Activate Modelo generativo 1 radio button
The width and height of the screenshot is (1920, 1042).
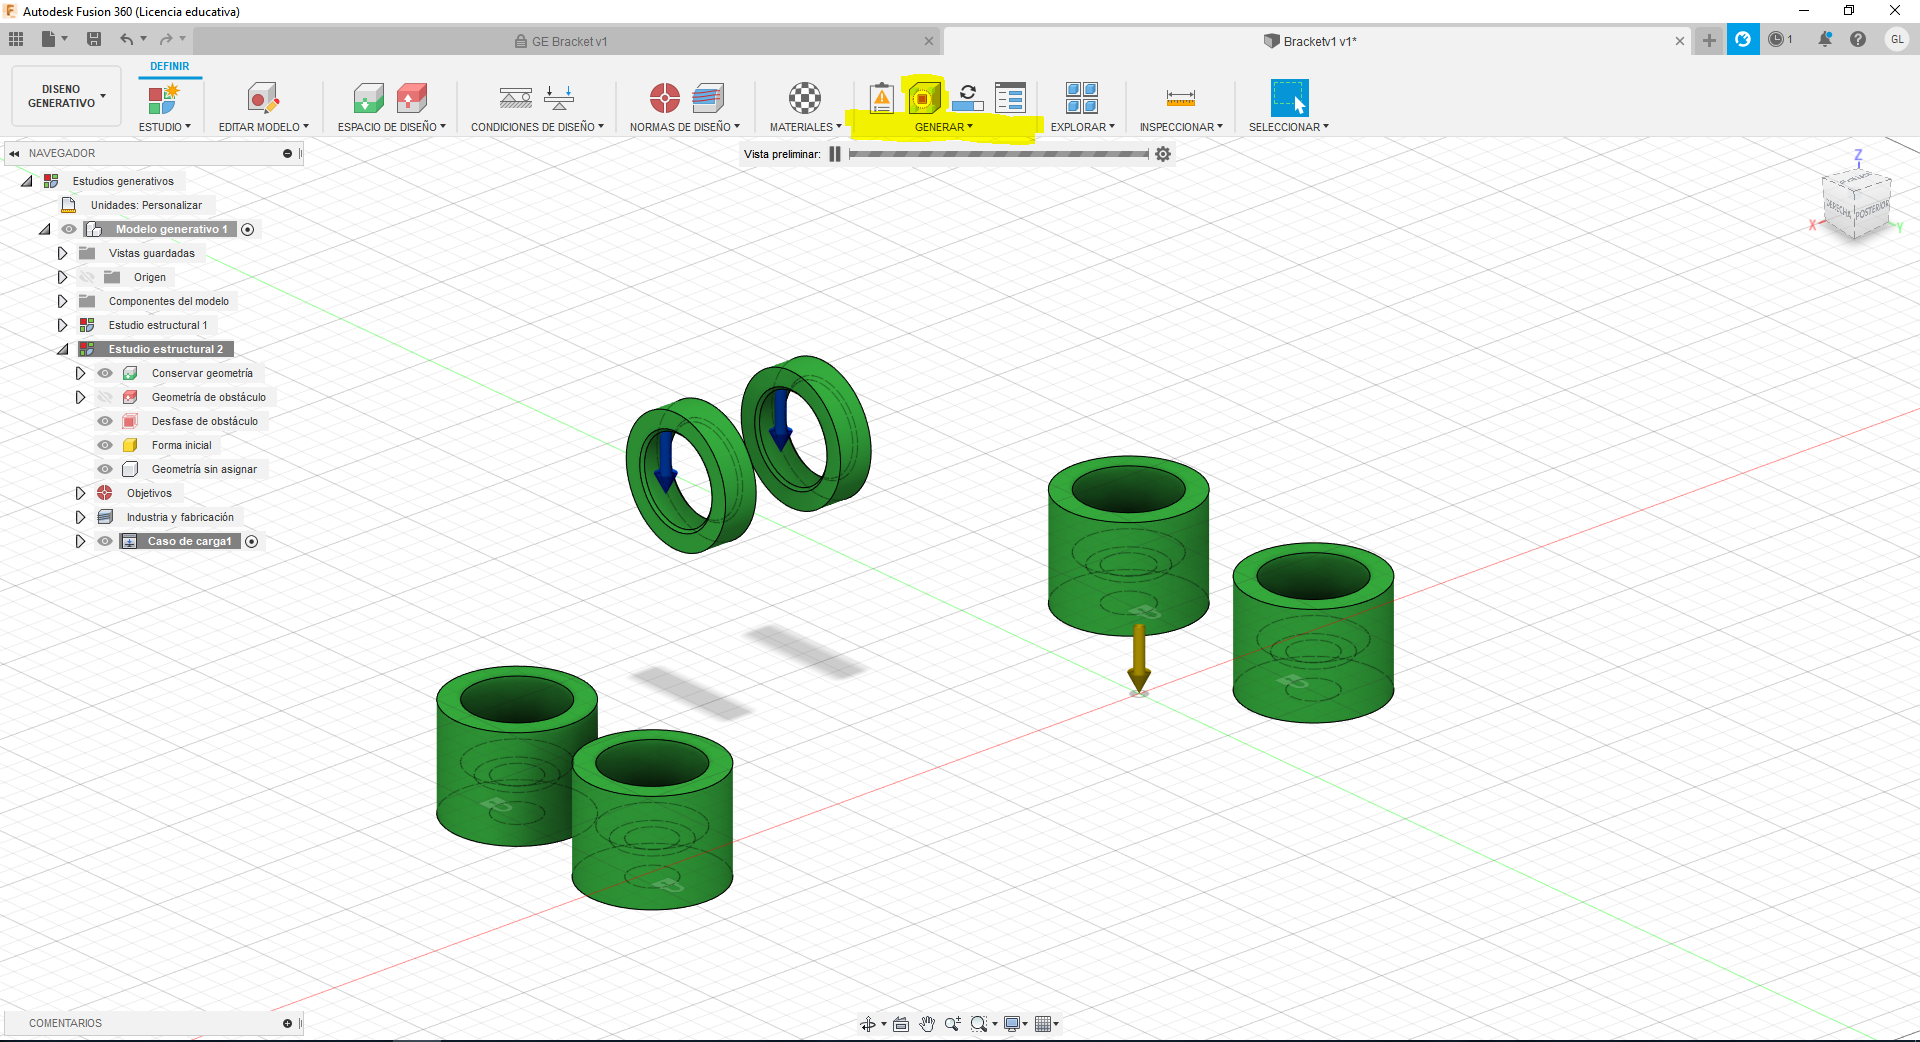[x=248, y=229]
